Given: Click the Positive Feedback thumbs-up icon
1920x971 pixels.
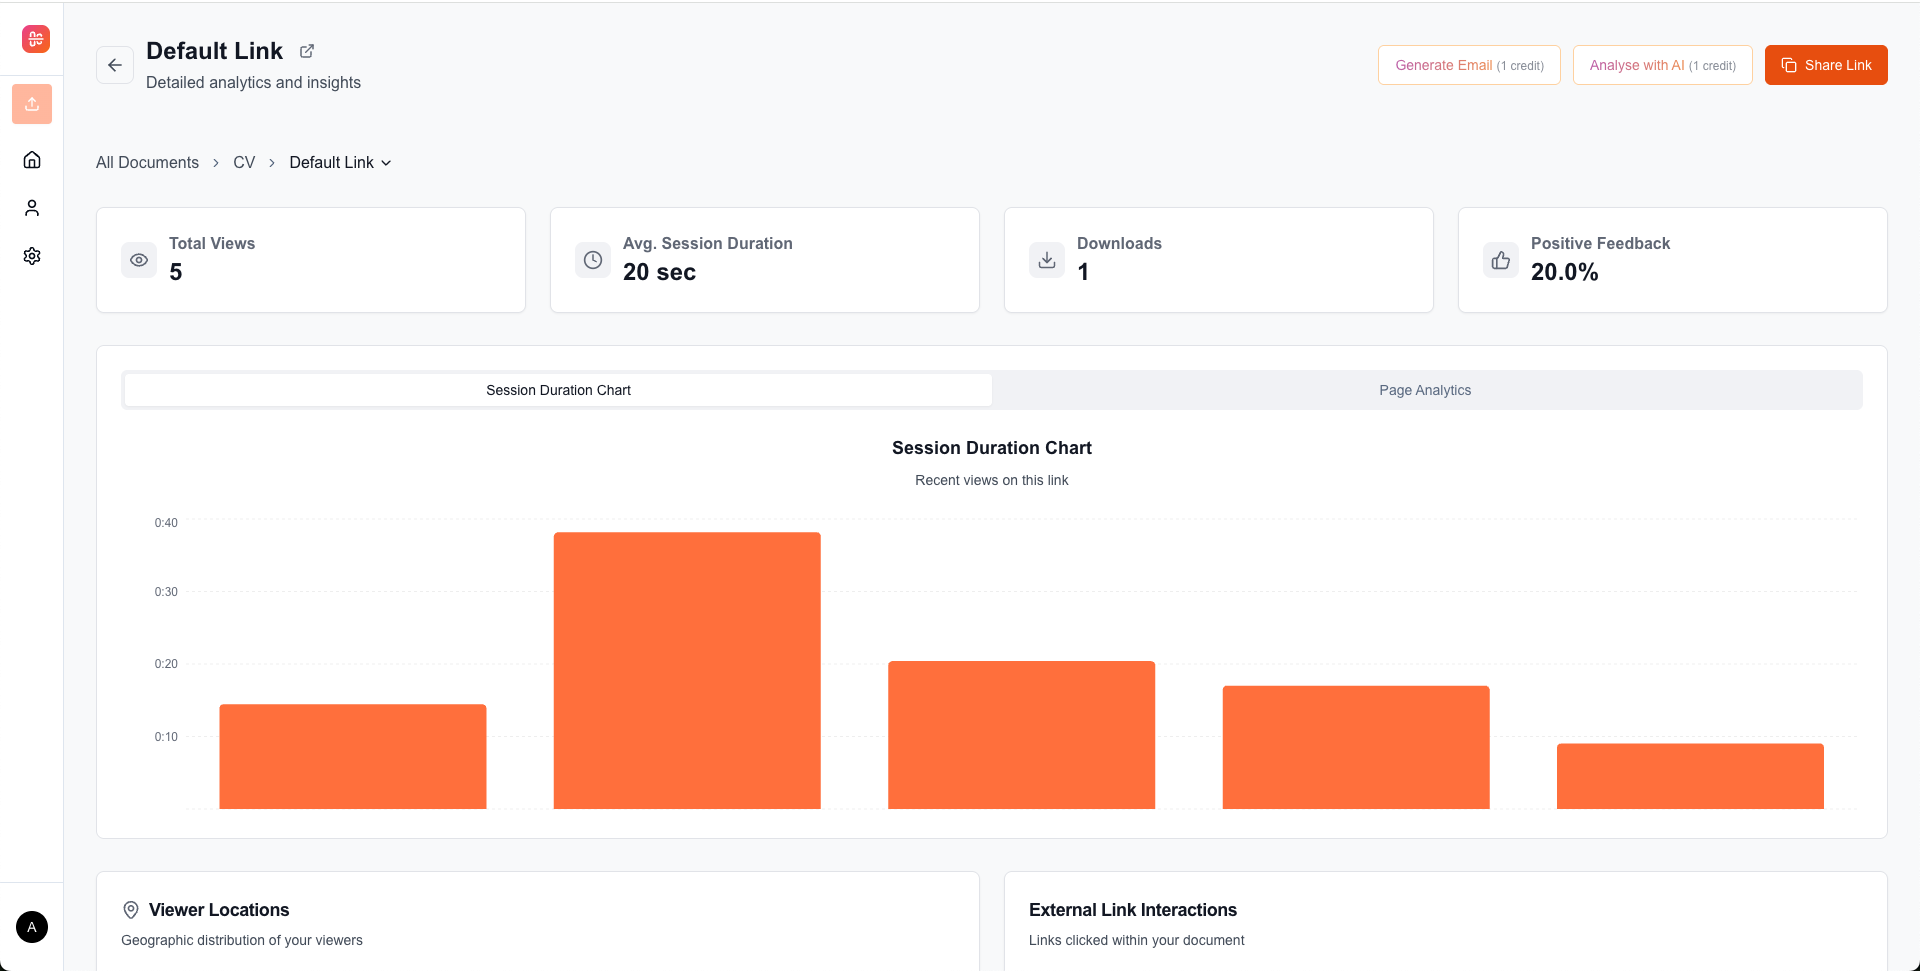Looking at the screenshot, I should point(1501,260).
